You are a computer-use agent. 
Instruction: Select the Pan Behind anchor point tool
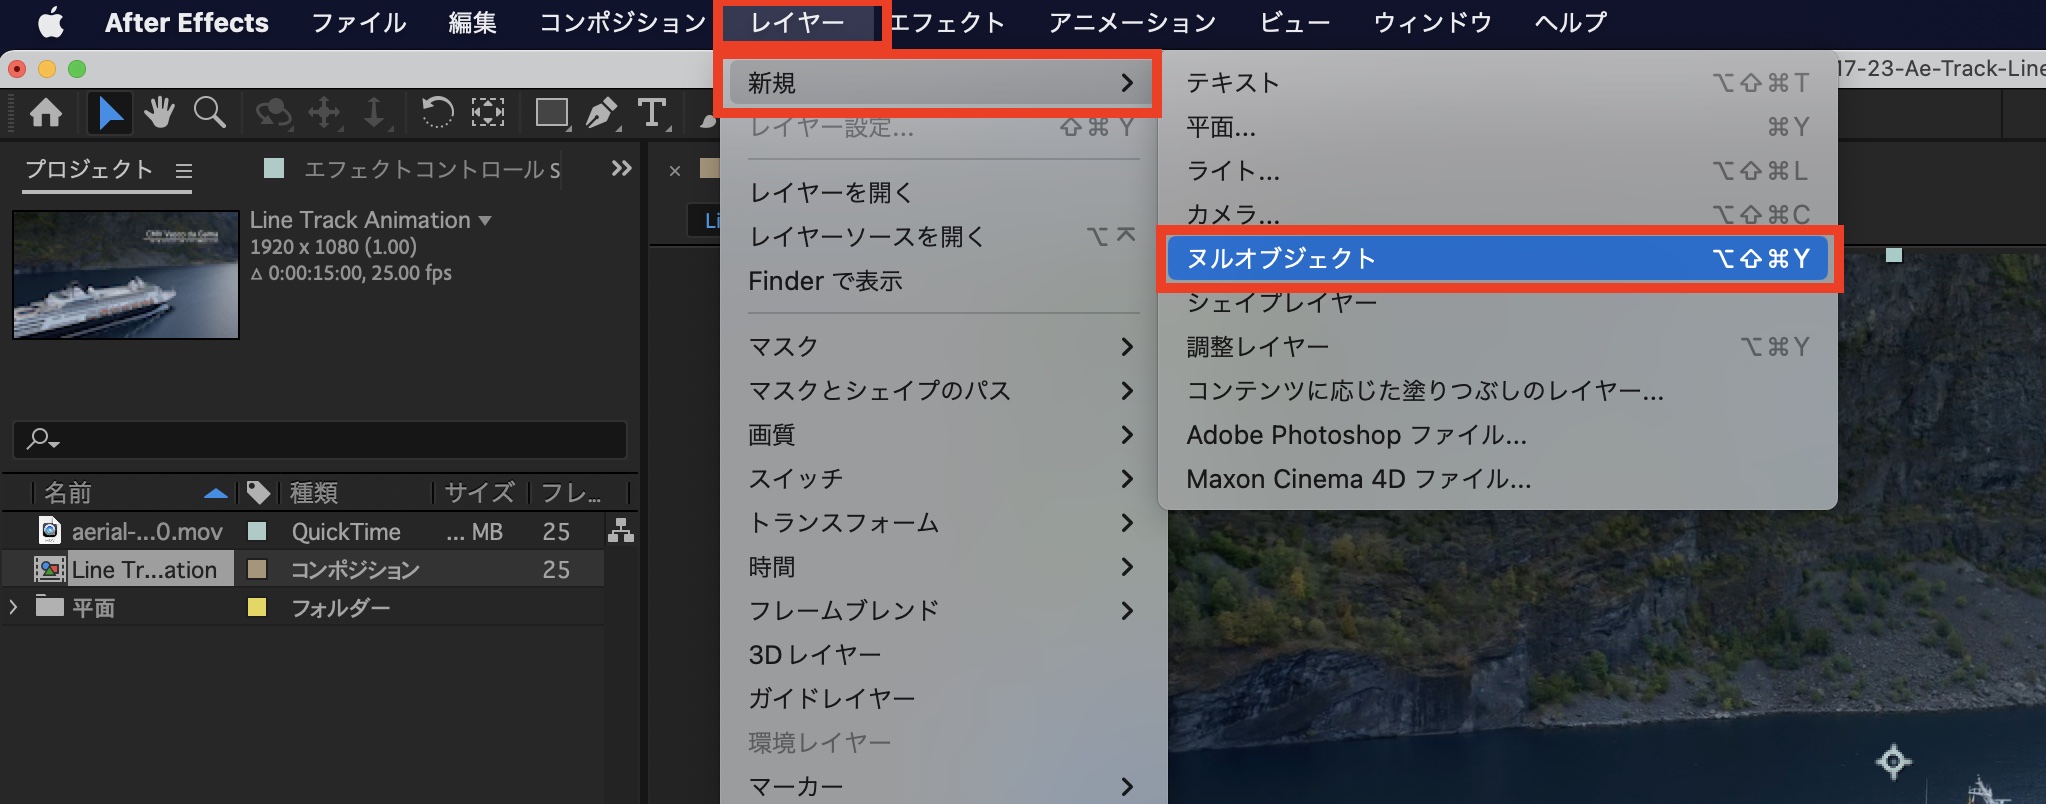point(487,113)
